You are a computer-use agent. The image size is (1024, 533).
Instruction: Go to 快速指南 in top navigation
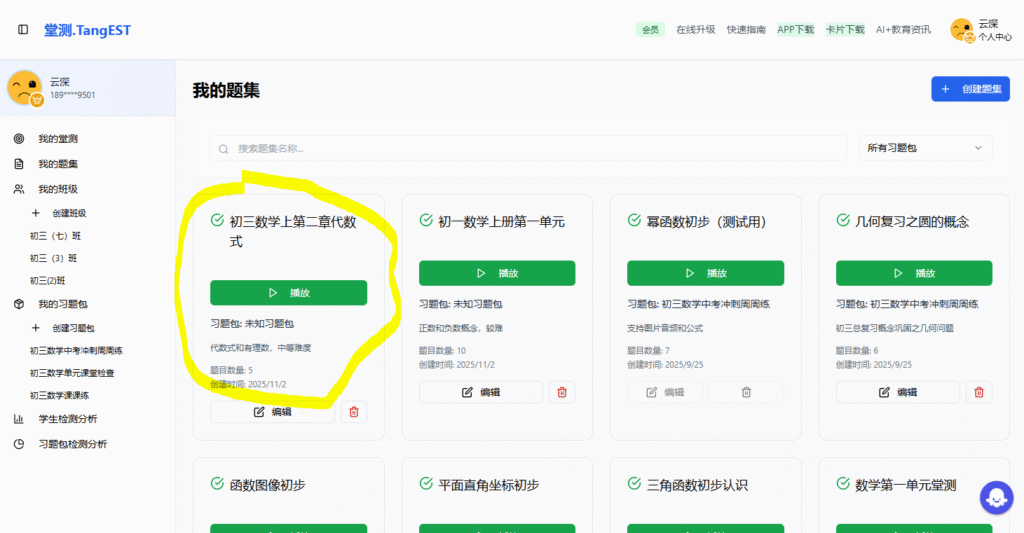coord(746,30)
